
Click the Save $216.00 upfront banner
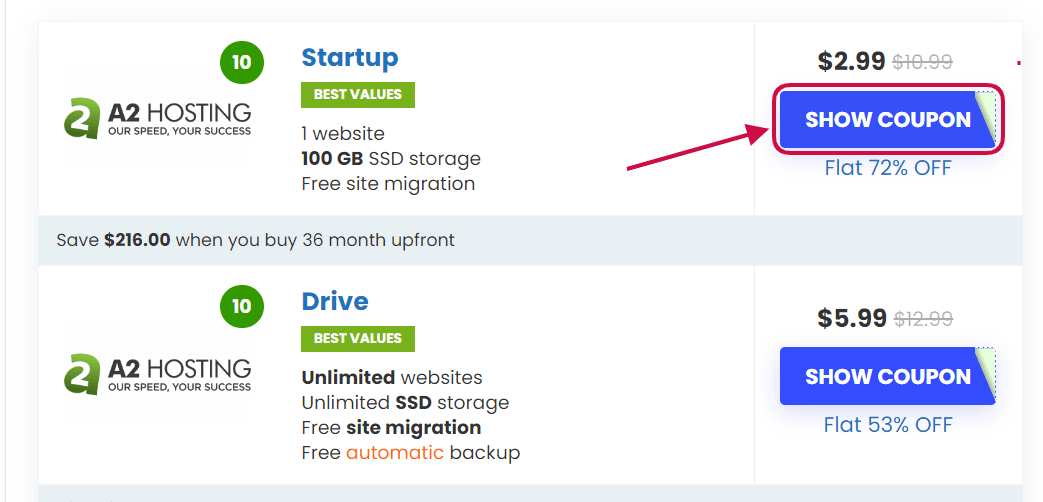coord(530,240)
